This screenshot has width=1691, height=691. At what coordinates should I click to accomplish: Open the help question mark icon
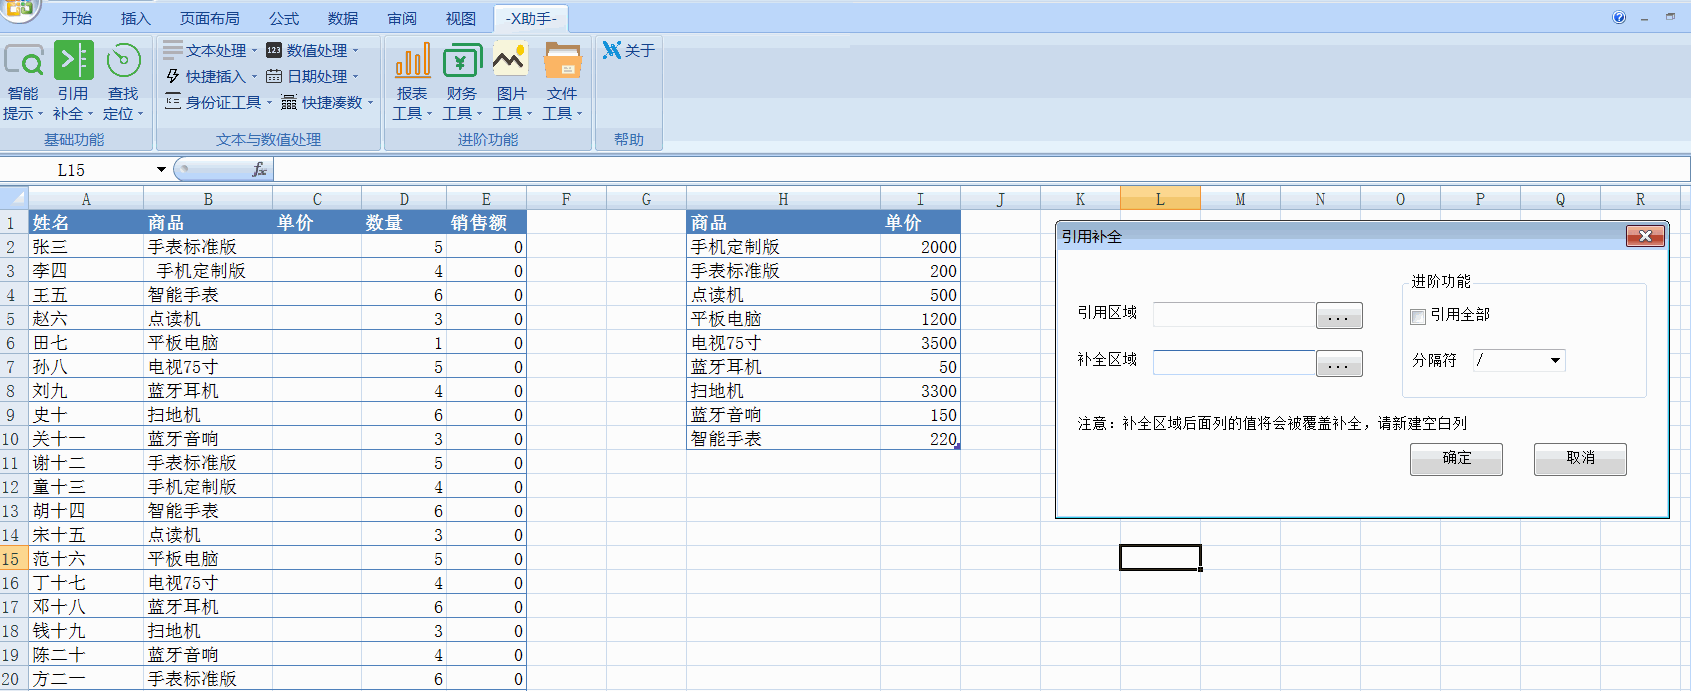[1619, 17]
